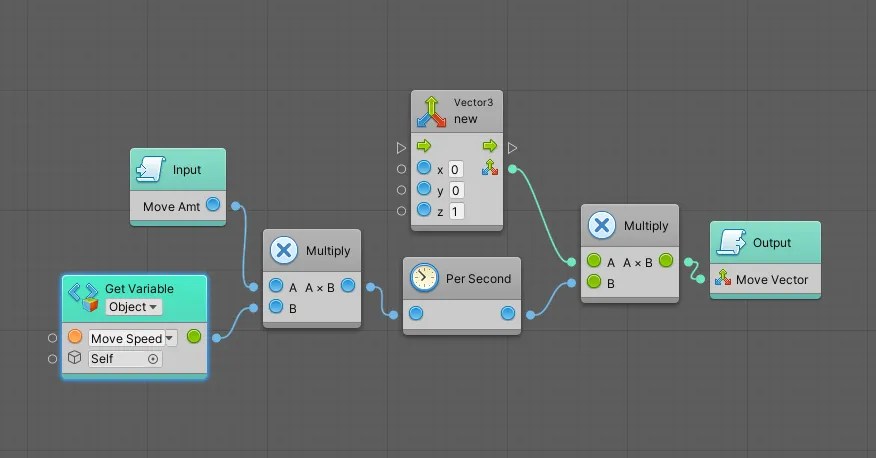876x458 pixels.
Task: Click the Get Variable node icon
Action: [83, 297]
